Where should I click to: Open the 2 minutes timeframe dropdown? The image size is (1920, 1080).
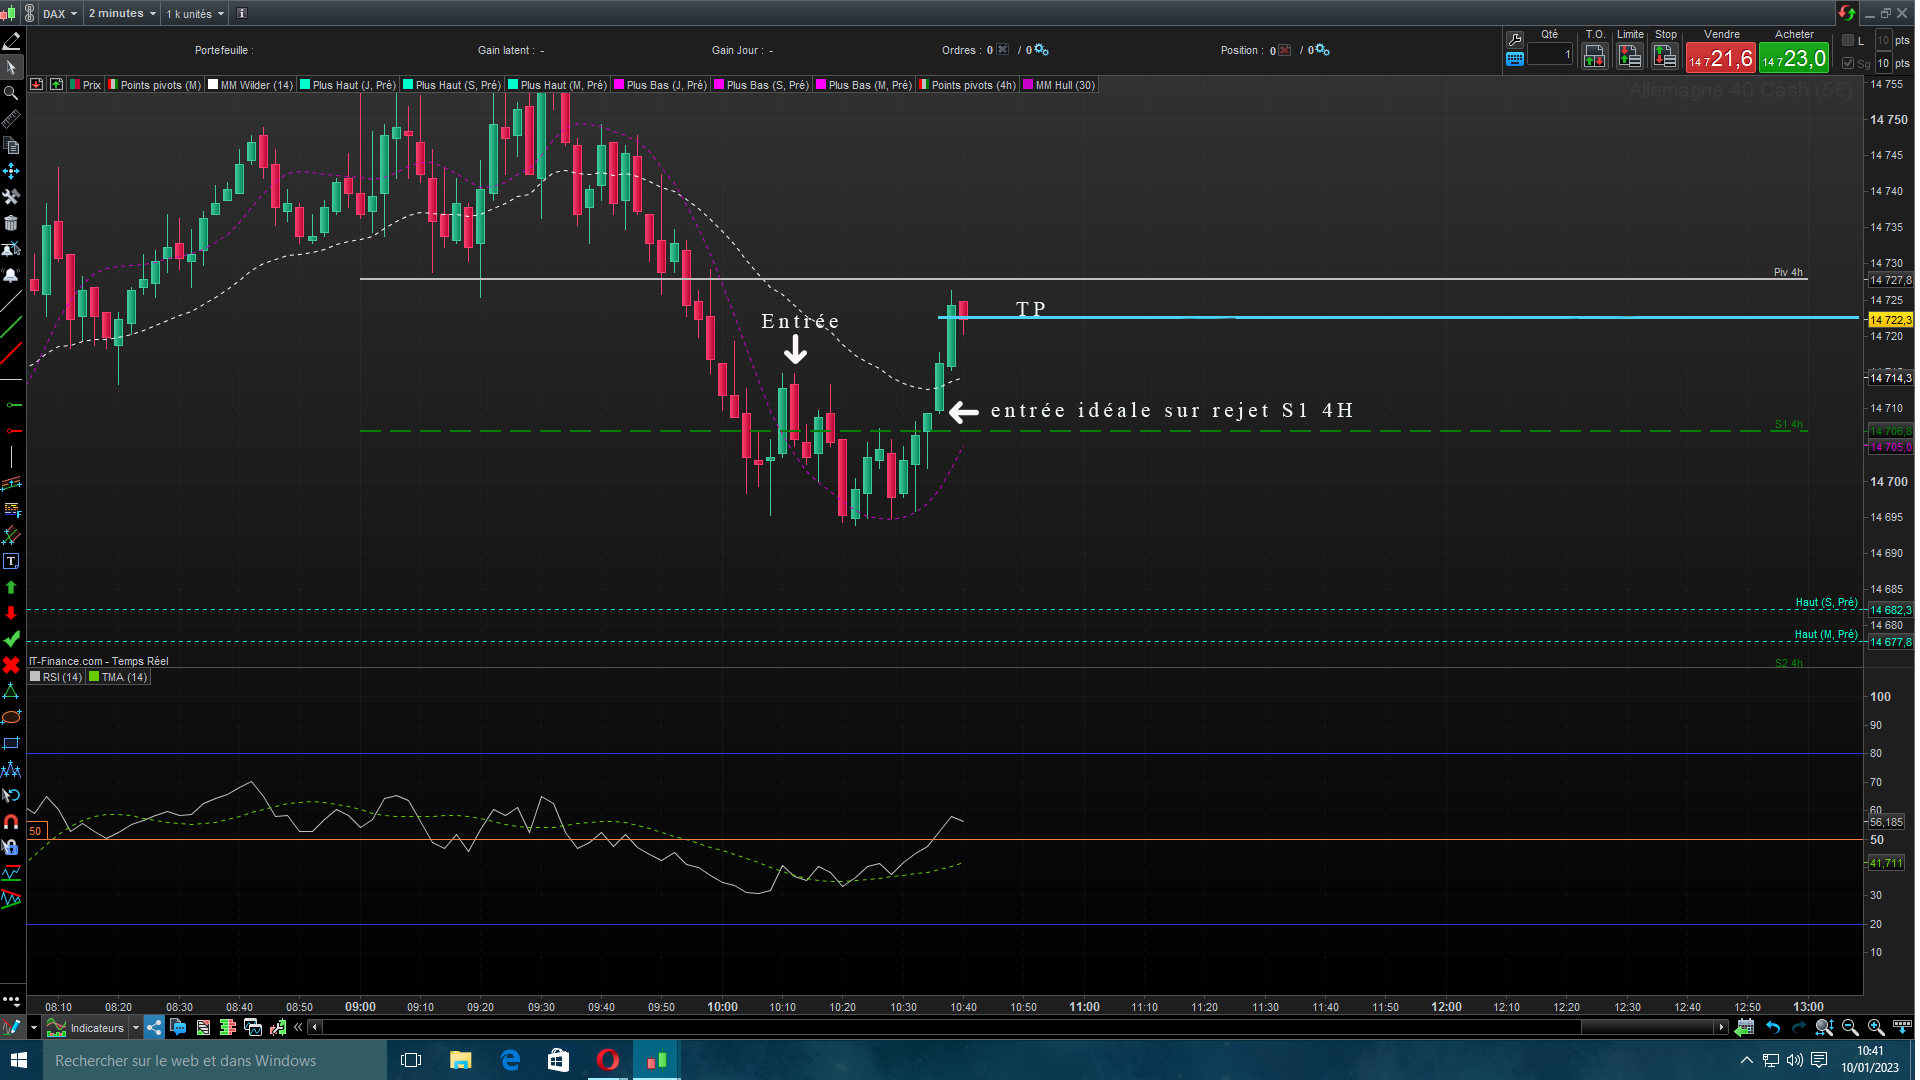click(122, 13)
